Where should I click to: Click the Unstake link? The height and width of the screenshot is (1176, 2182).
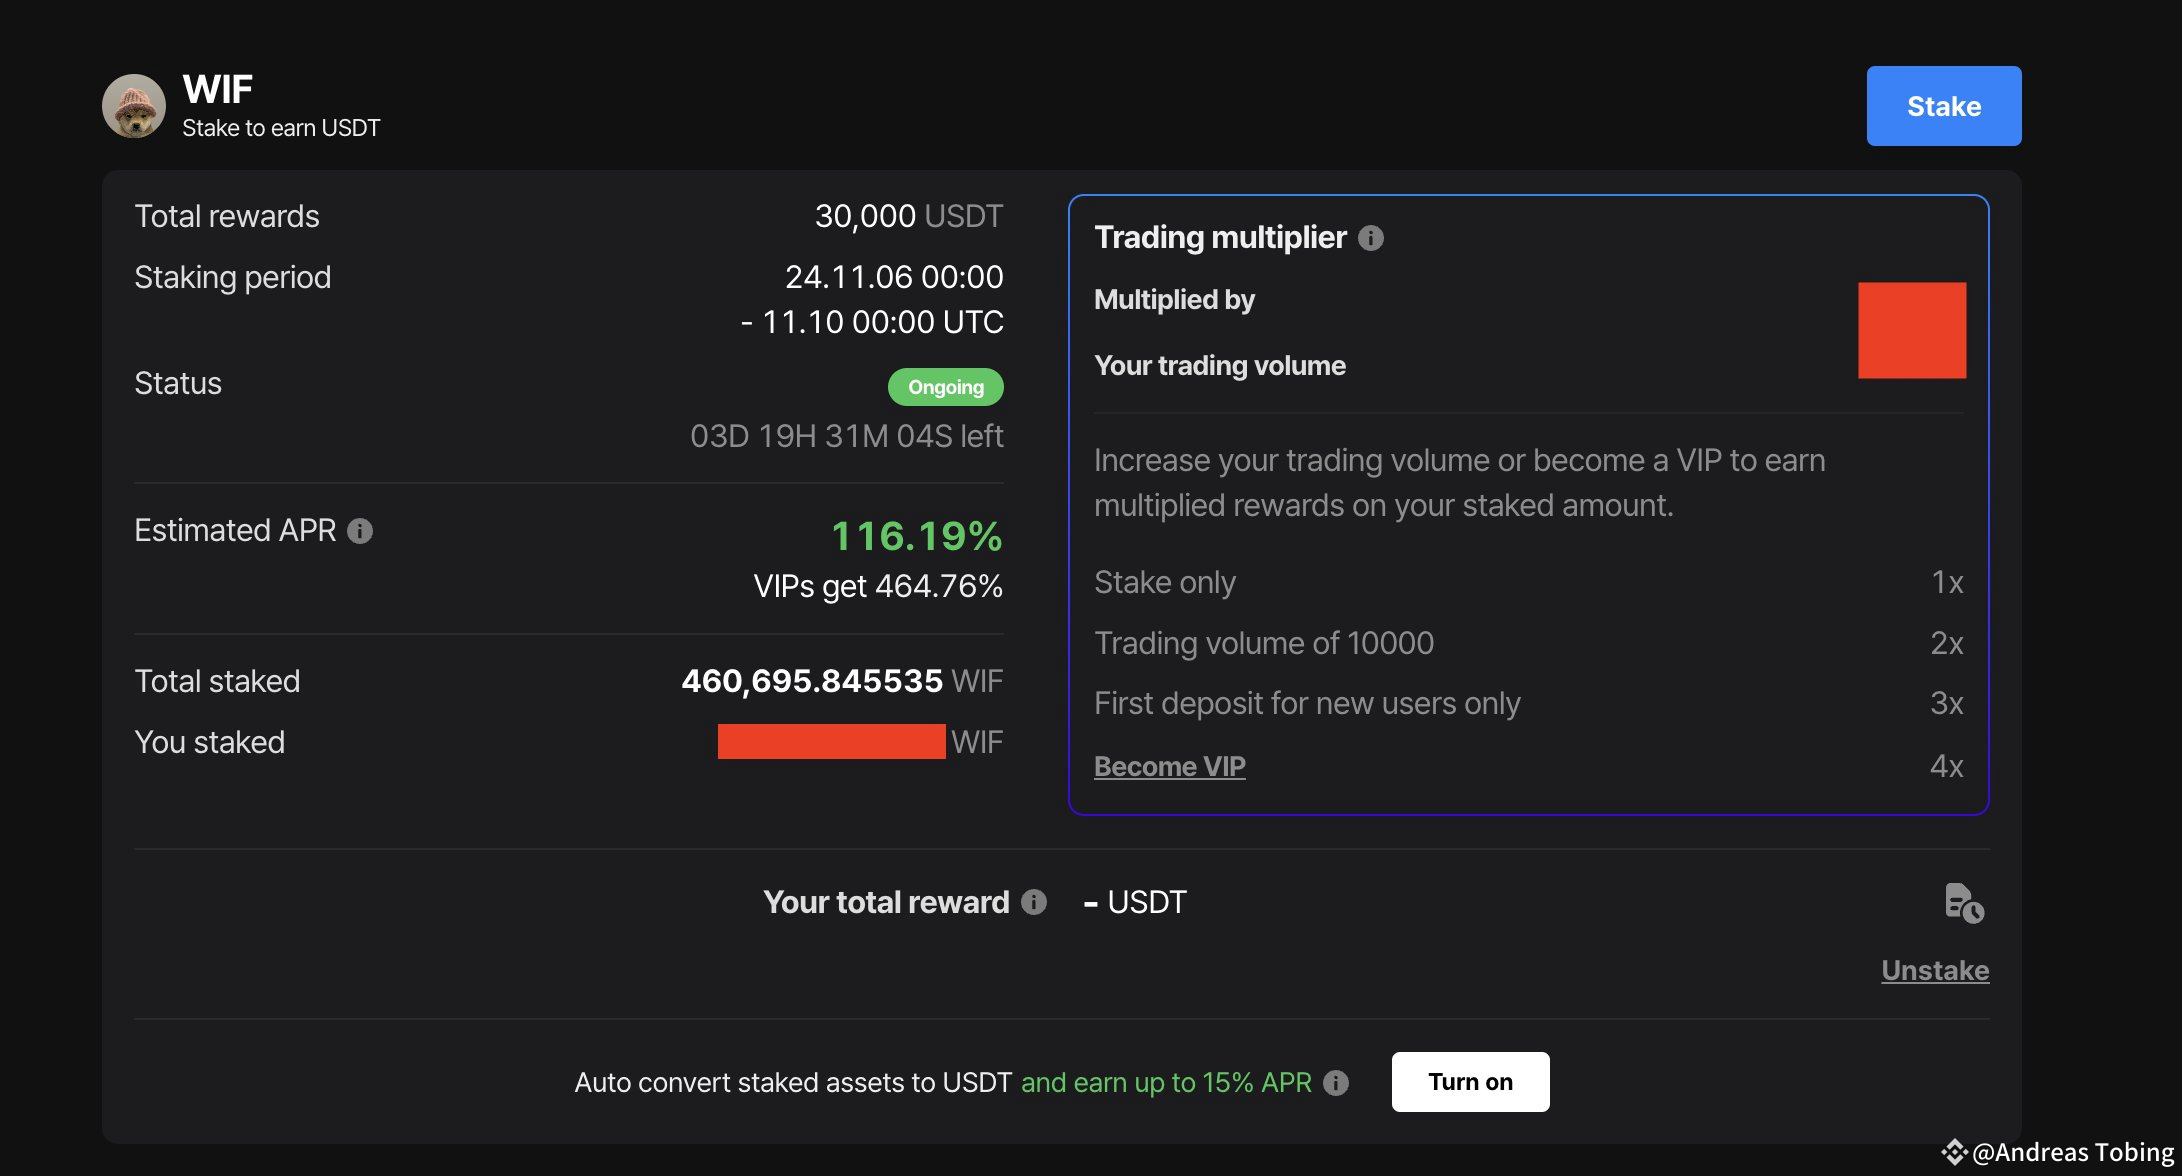pos(1934,970)
